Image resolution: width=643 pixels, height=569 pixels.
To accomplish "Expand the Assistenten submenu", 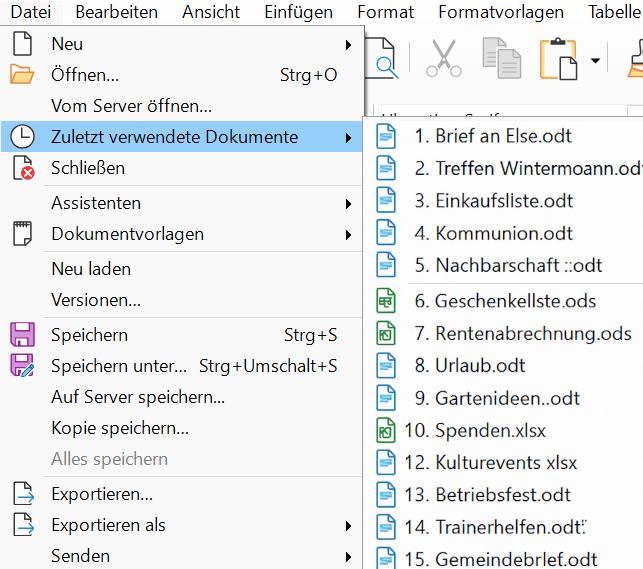I will tap(348, 203).
